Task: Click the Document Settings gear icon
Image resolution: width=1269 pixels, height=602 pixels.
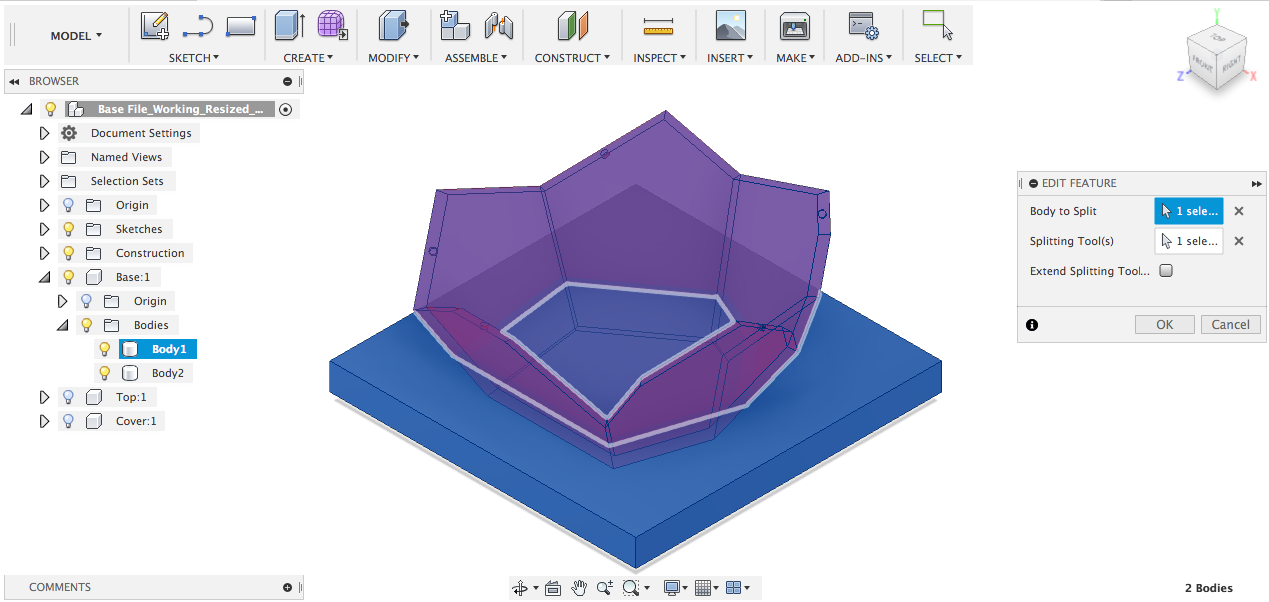Action: (x=68, y=133)
